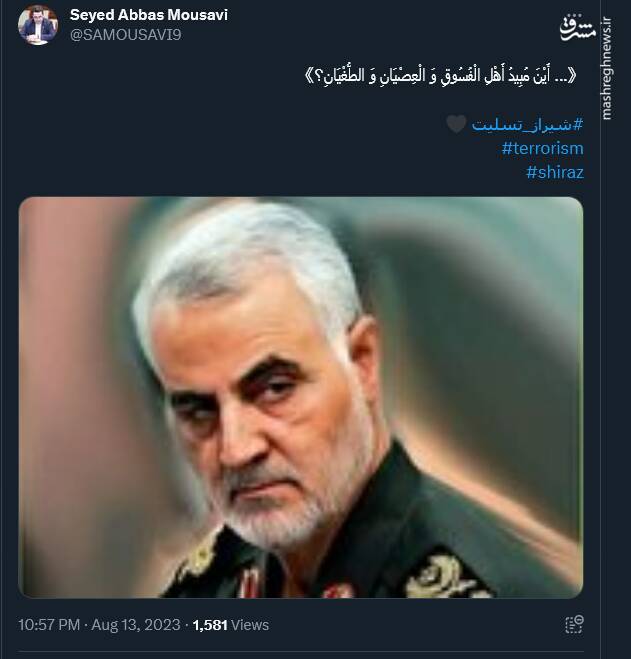Click the Views label

point(250,625)
